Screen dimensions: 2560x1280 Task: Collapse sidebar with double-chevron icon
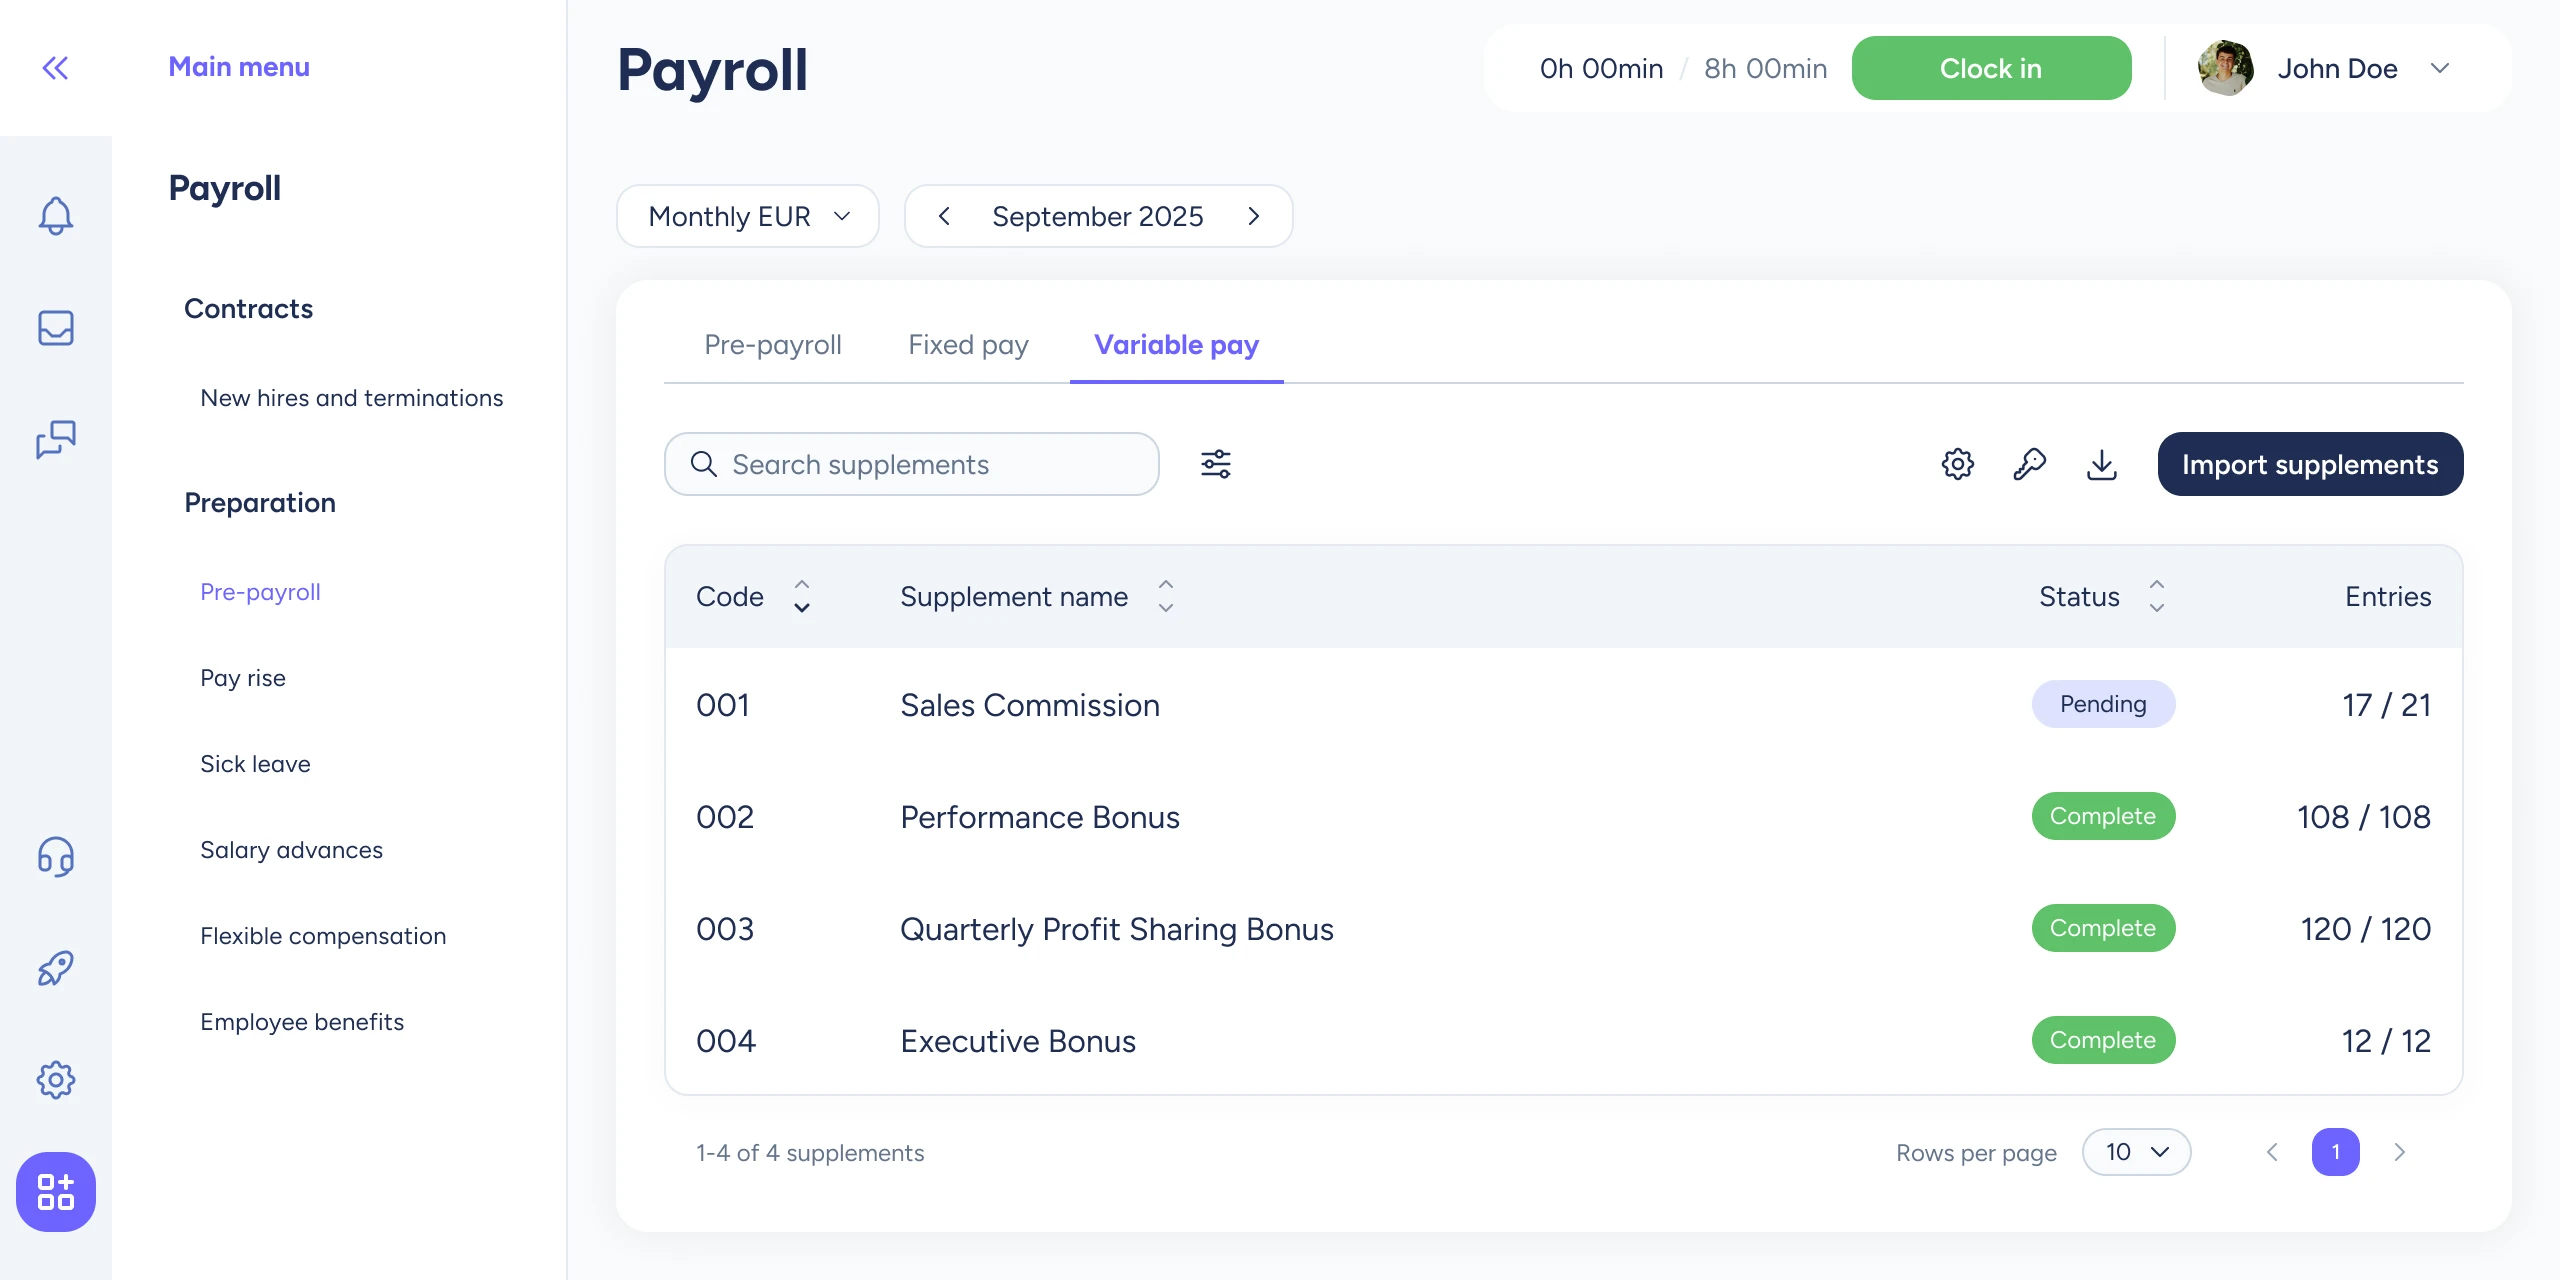[x=55, y=68]
